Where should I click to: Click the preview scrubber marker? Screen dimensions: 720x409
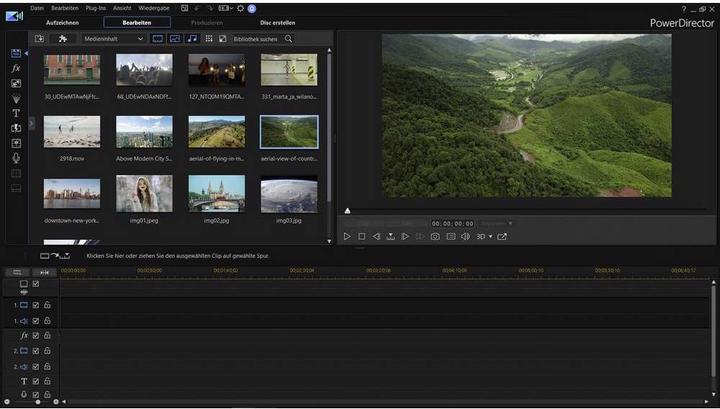pos(348,211)
